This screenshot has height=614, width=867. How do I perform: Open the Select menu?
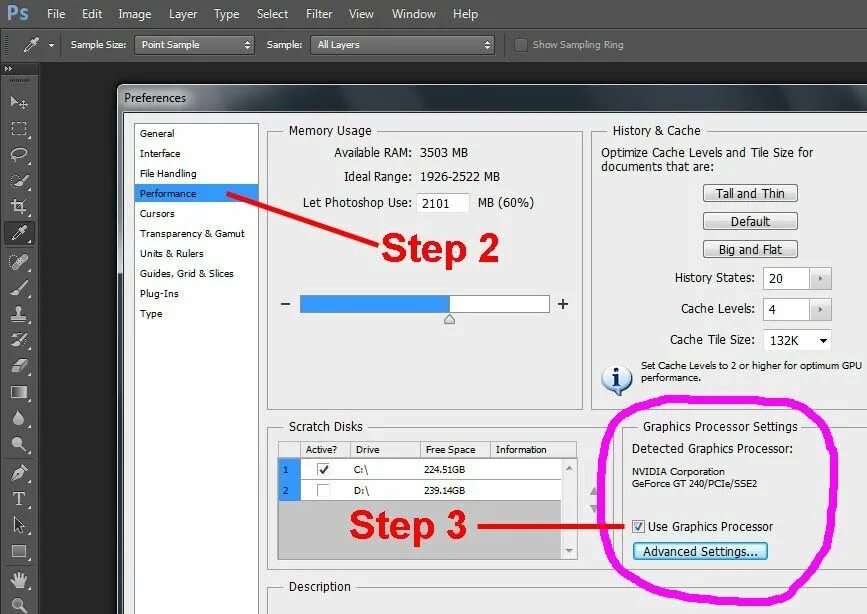(272, 14)
